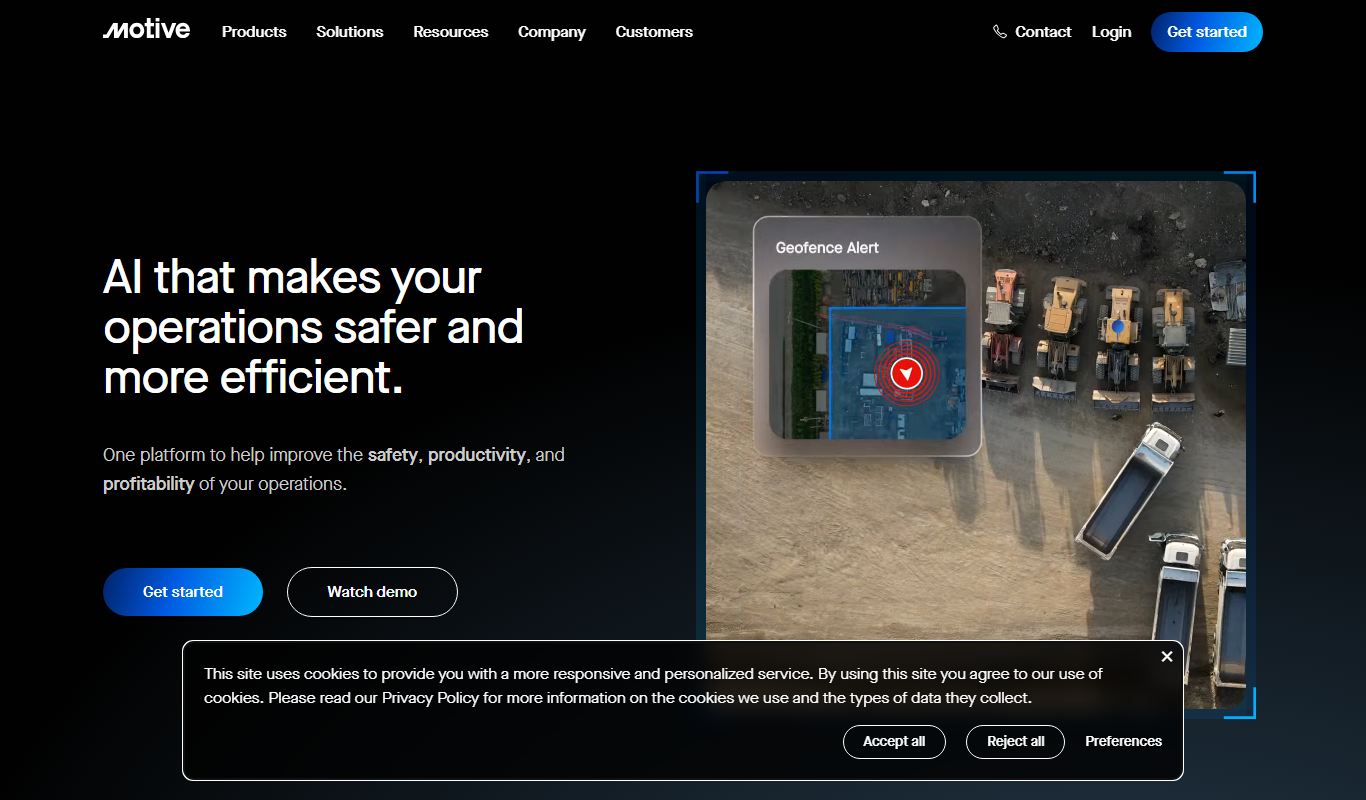Open the Products menu

pyautogui.click(x=254, y=32)
